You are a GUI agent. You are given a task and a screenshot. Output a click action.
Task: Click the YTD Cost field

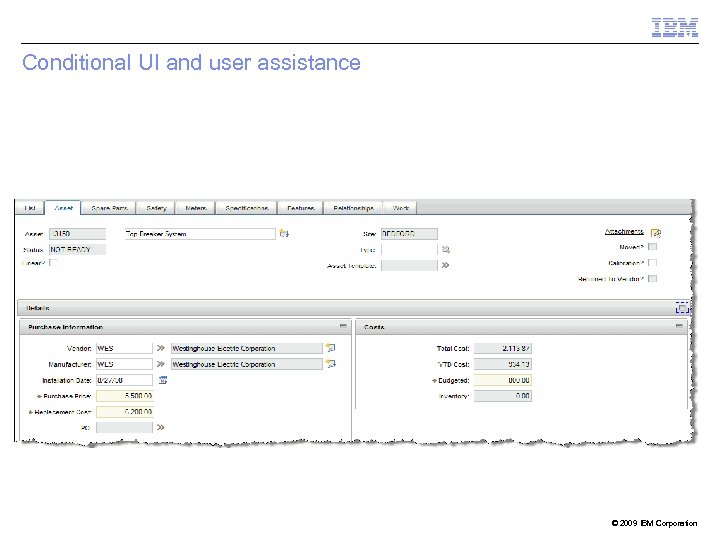[503, 364]
